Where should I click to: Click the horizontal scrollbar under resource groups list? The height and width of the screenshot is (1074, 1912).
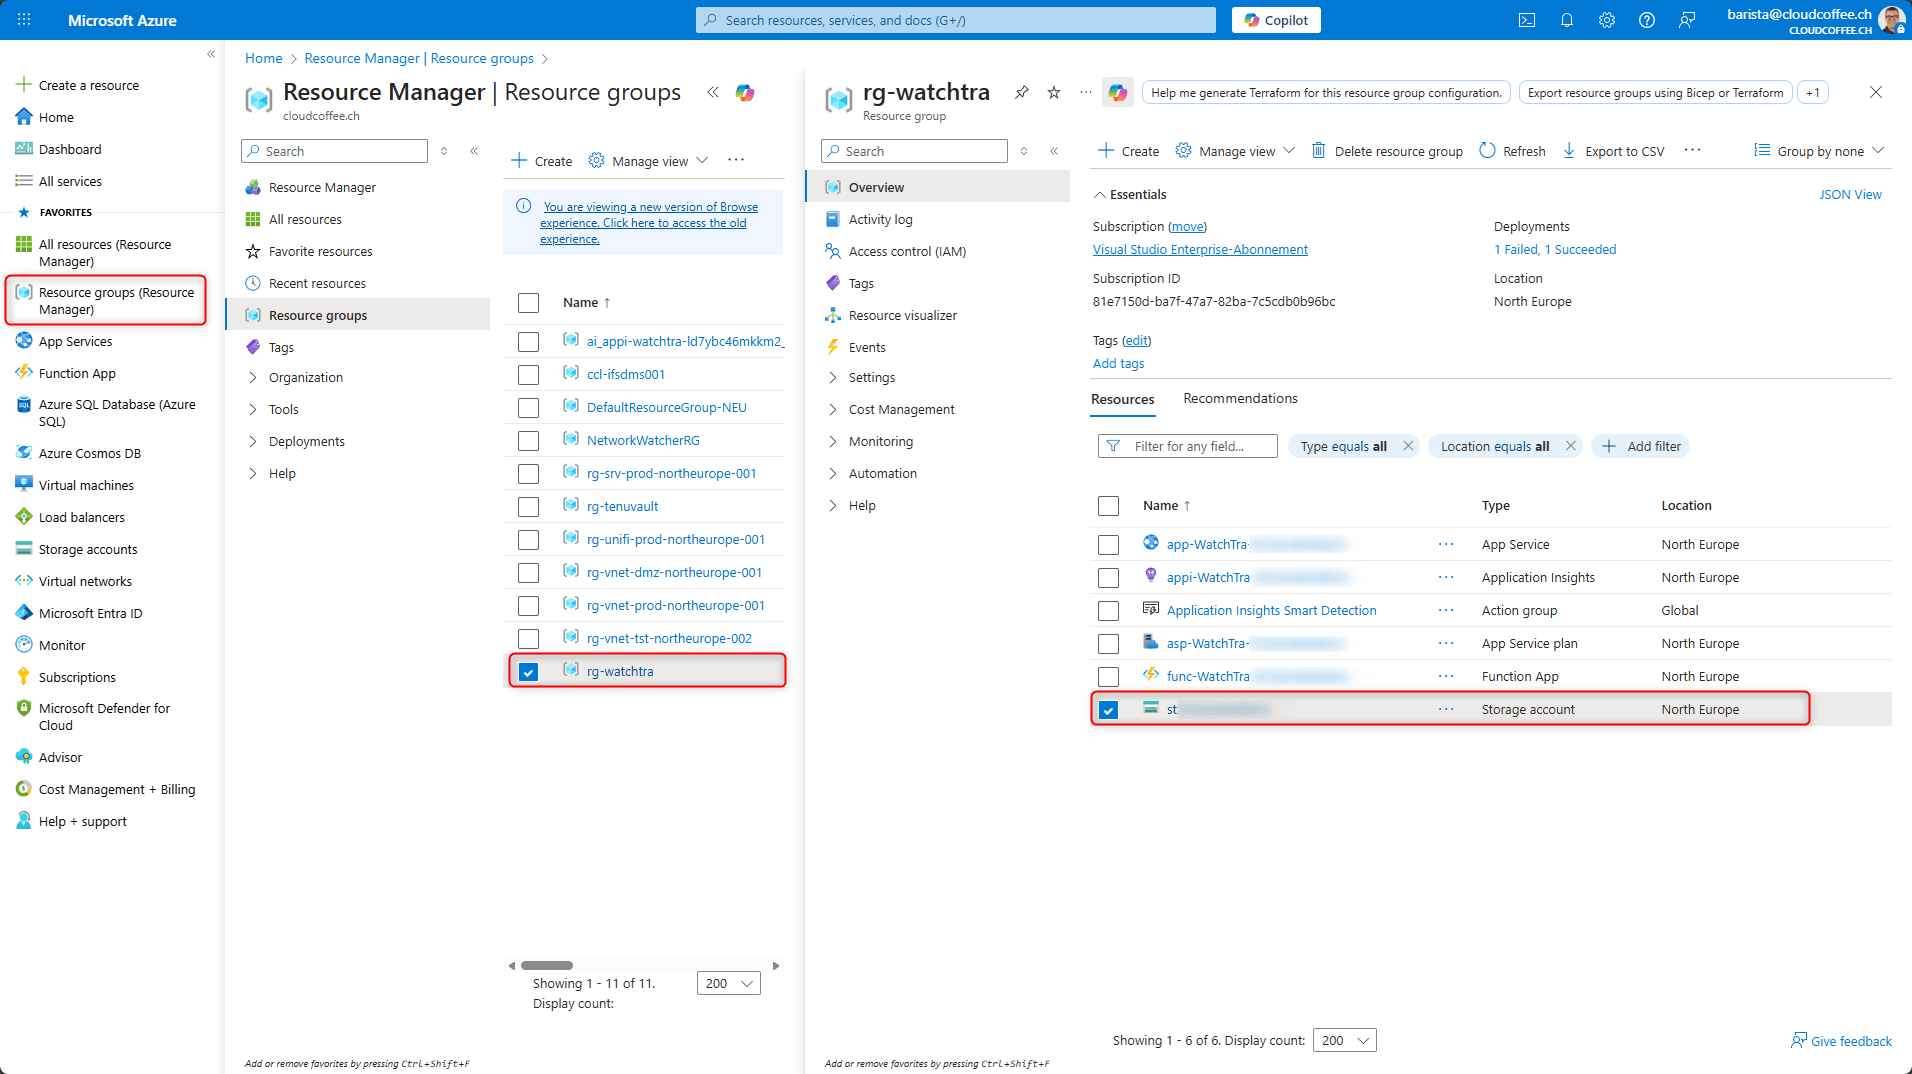547,965
